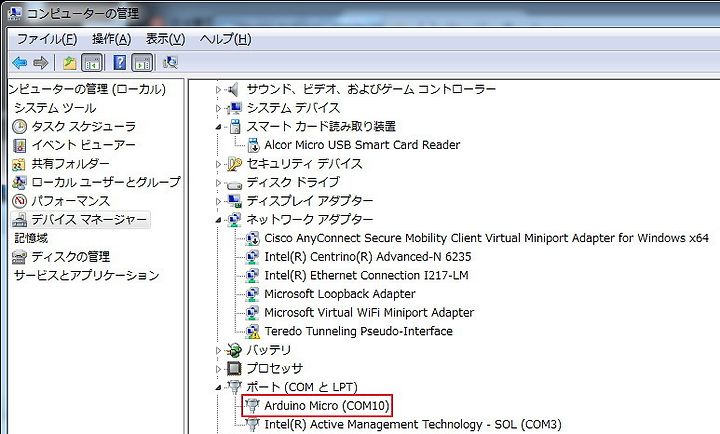Image resolution: width=720 pixels, height=434 pixels.
Task: Click the ディスク ドライブ category icon
Action: click(234, 185)
